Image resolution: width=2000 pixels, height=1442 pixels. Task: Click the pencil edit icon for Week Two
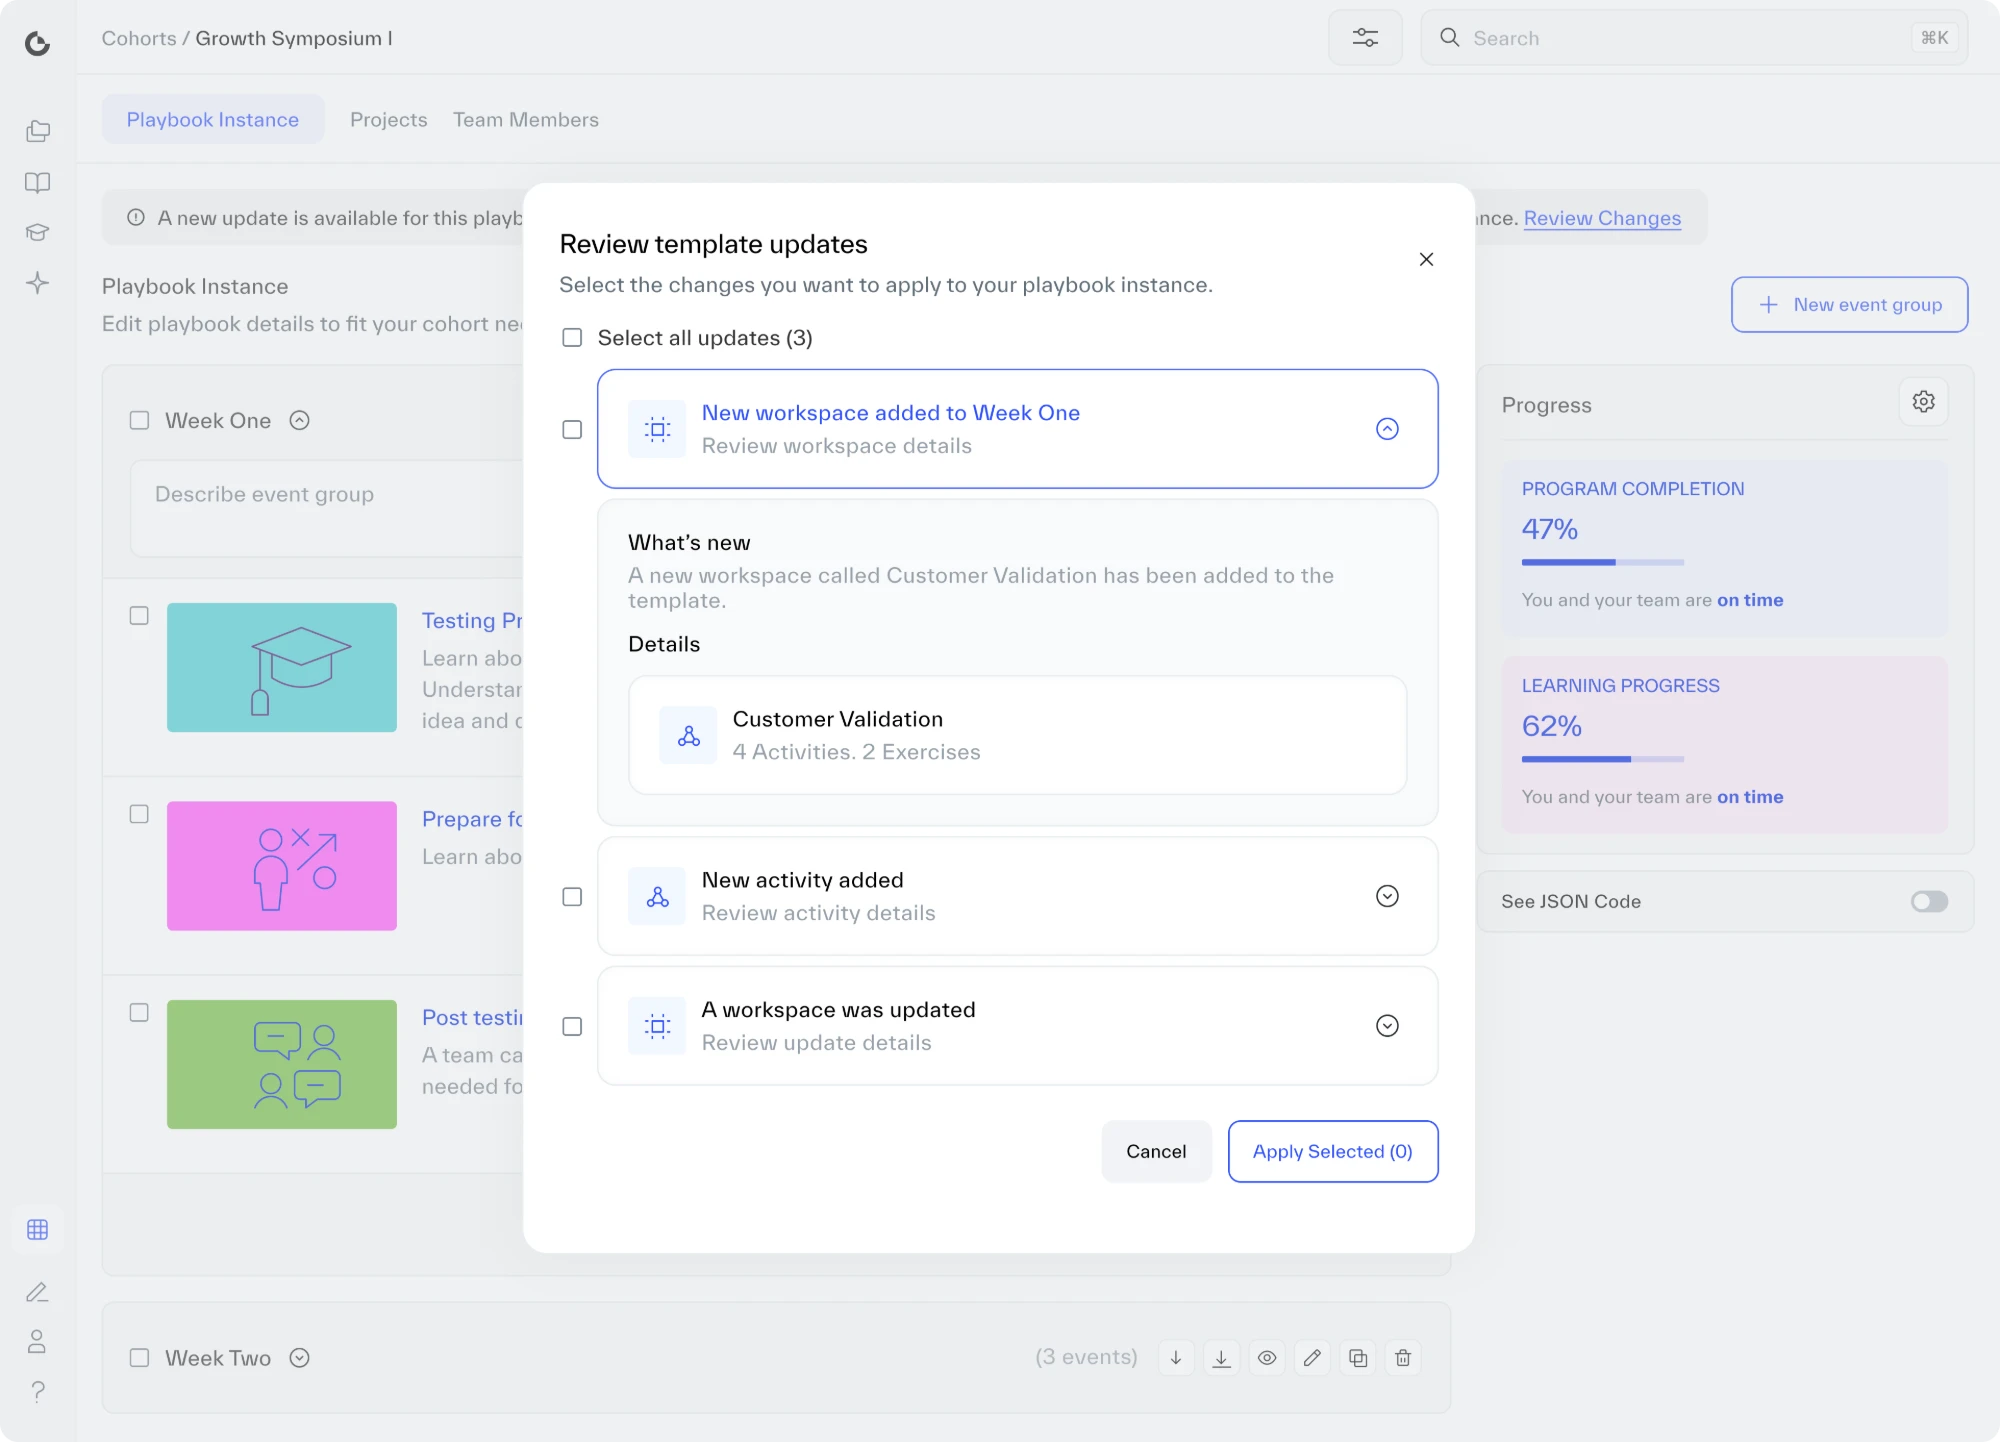(1312, 1358)
